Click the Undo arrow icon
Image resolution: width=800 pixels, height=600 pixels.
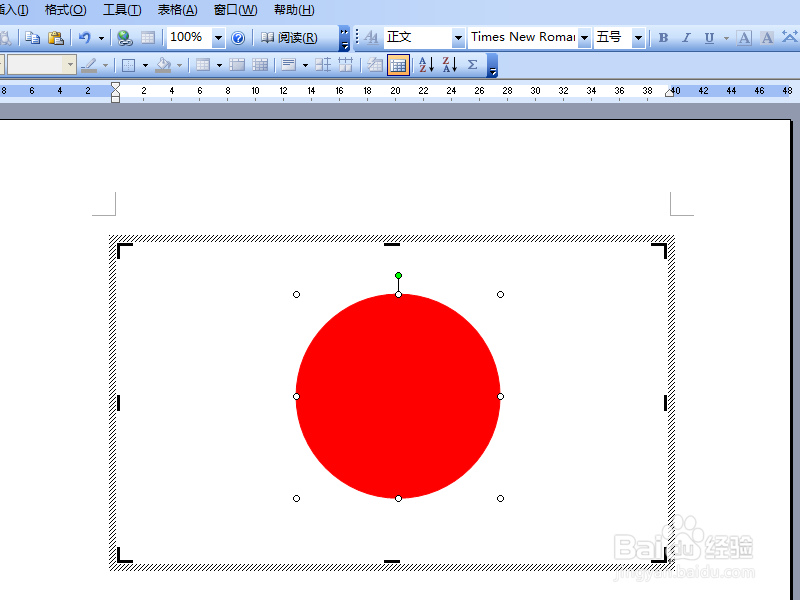(83, 35)
